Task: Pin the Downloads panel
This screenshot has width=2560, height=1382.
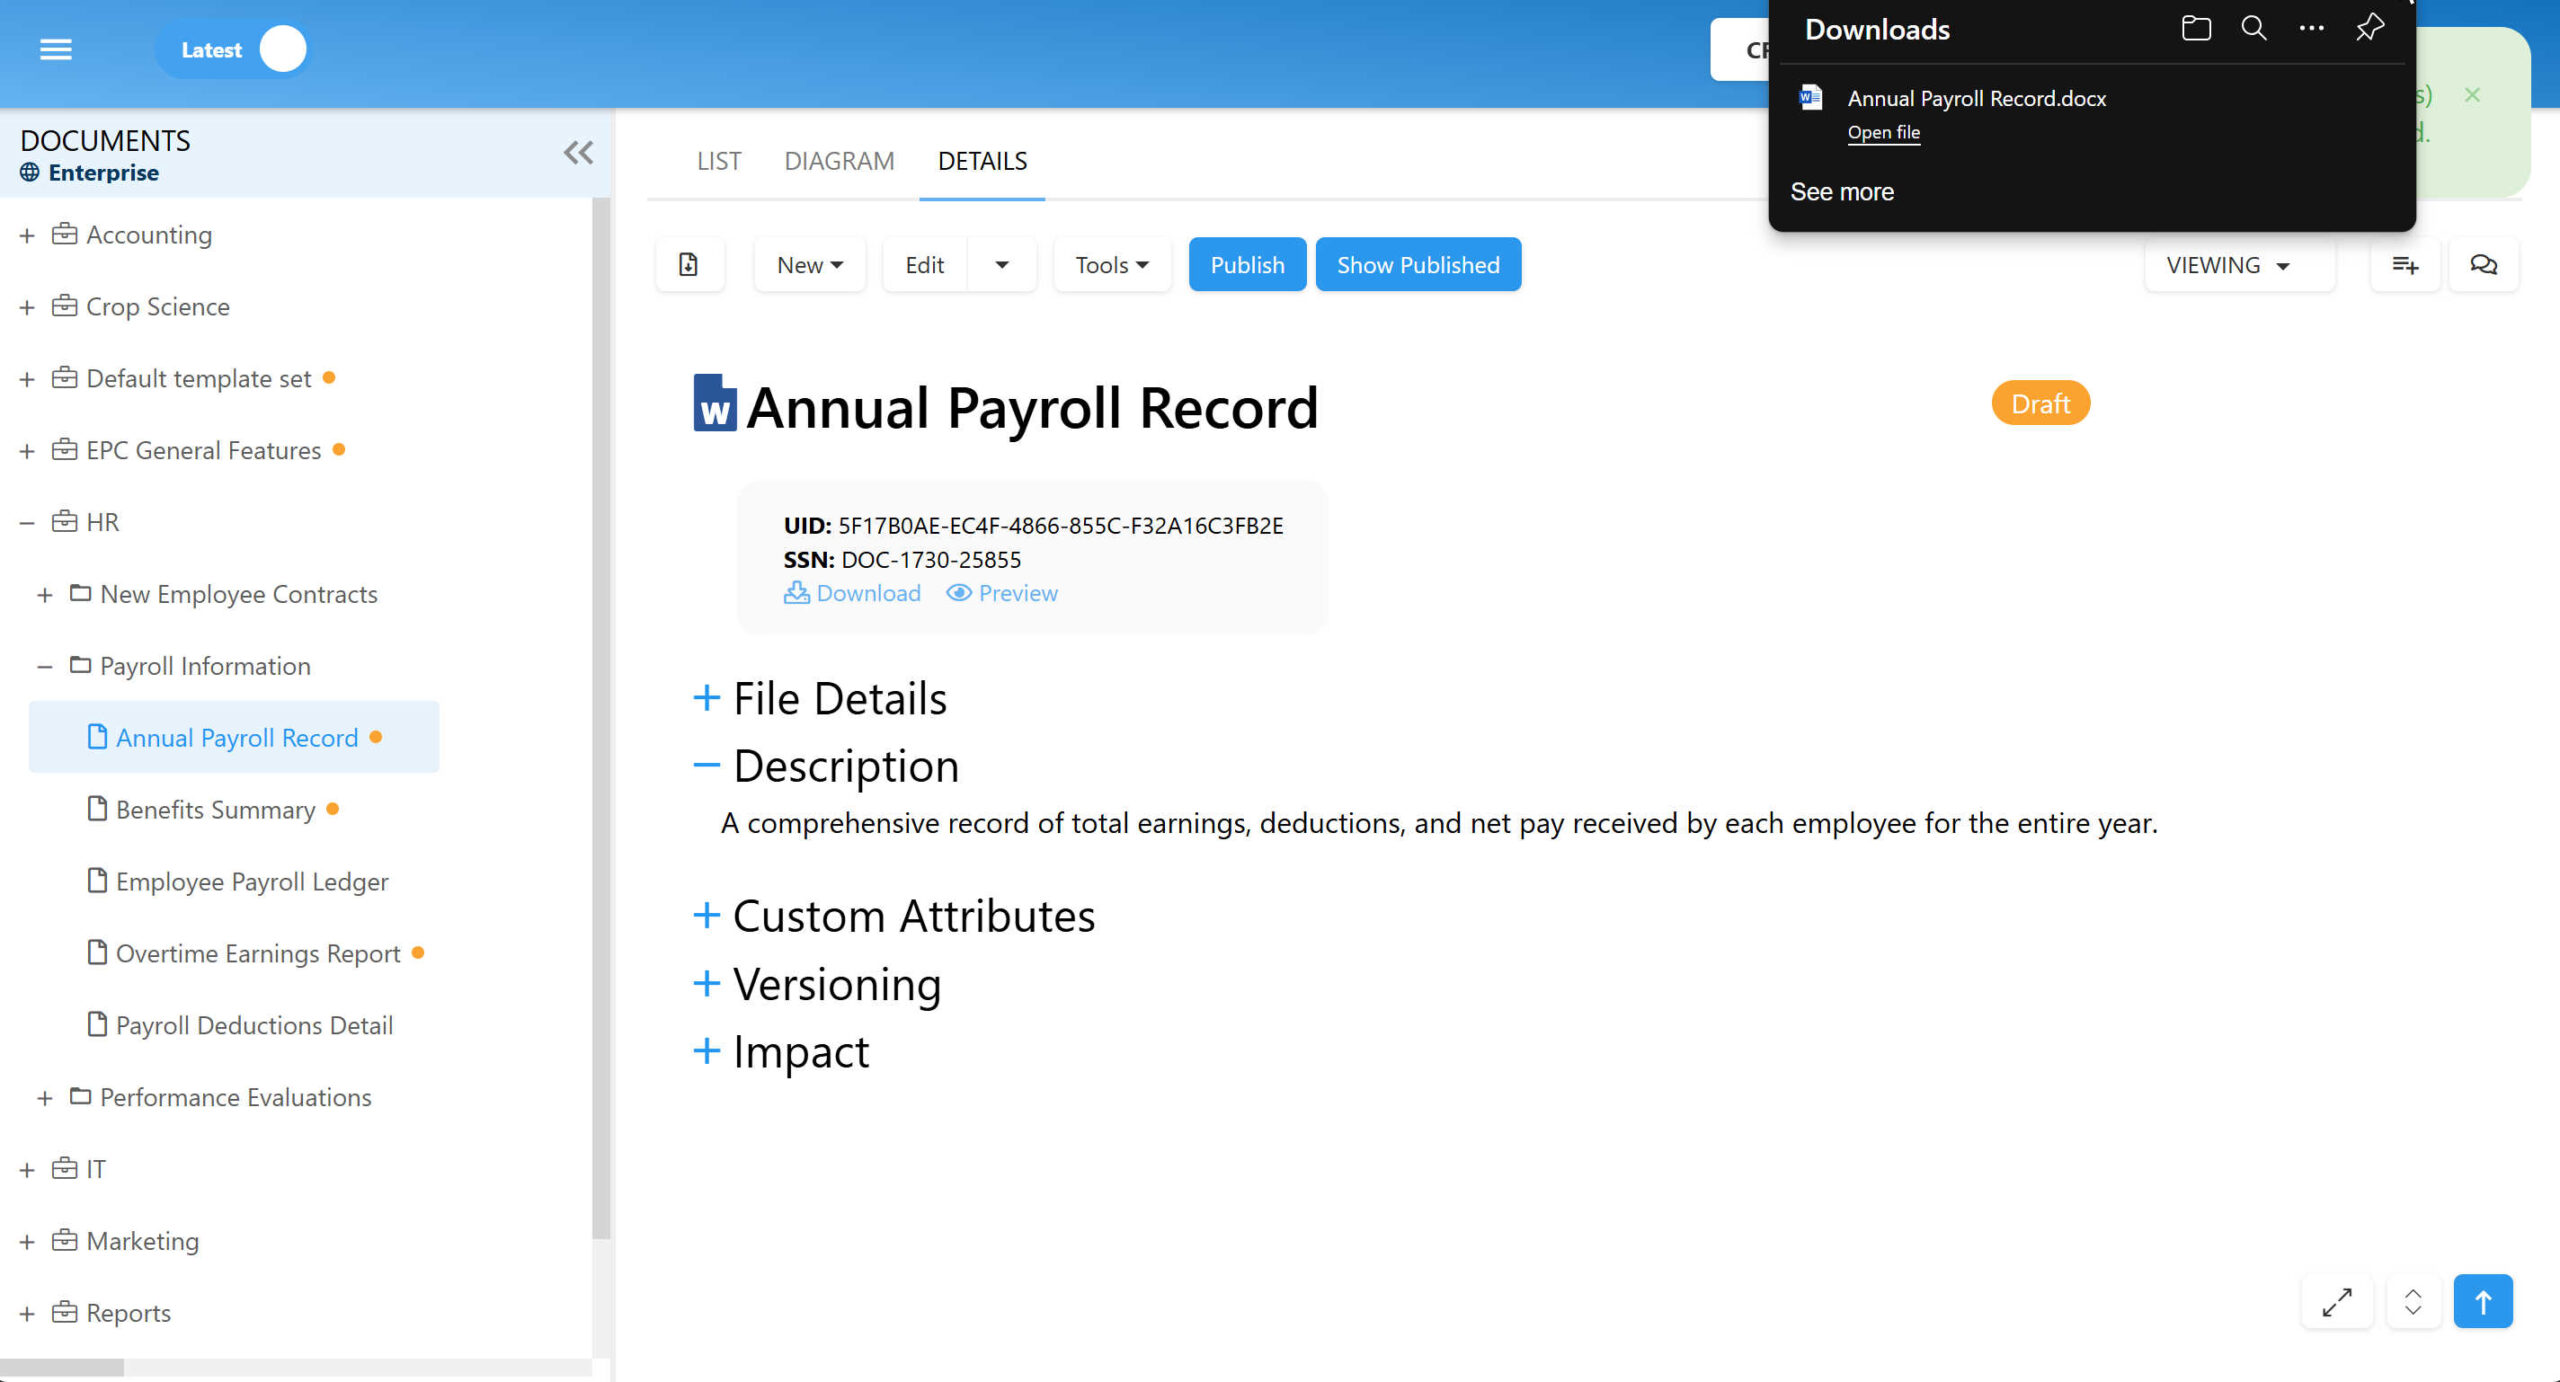Action: pyautogui.click(x=2369, y=29)
